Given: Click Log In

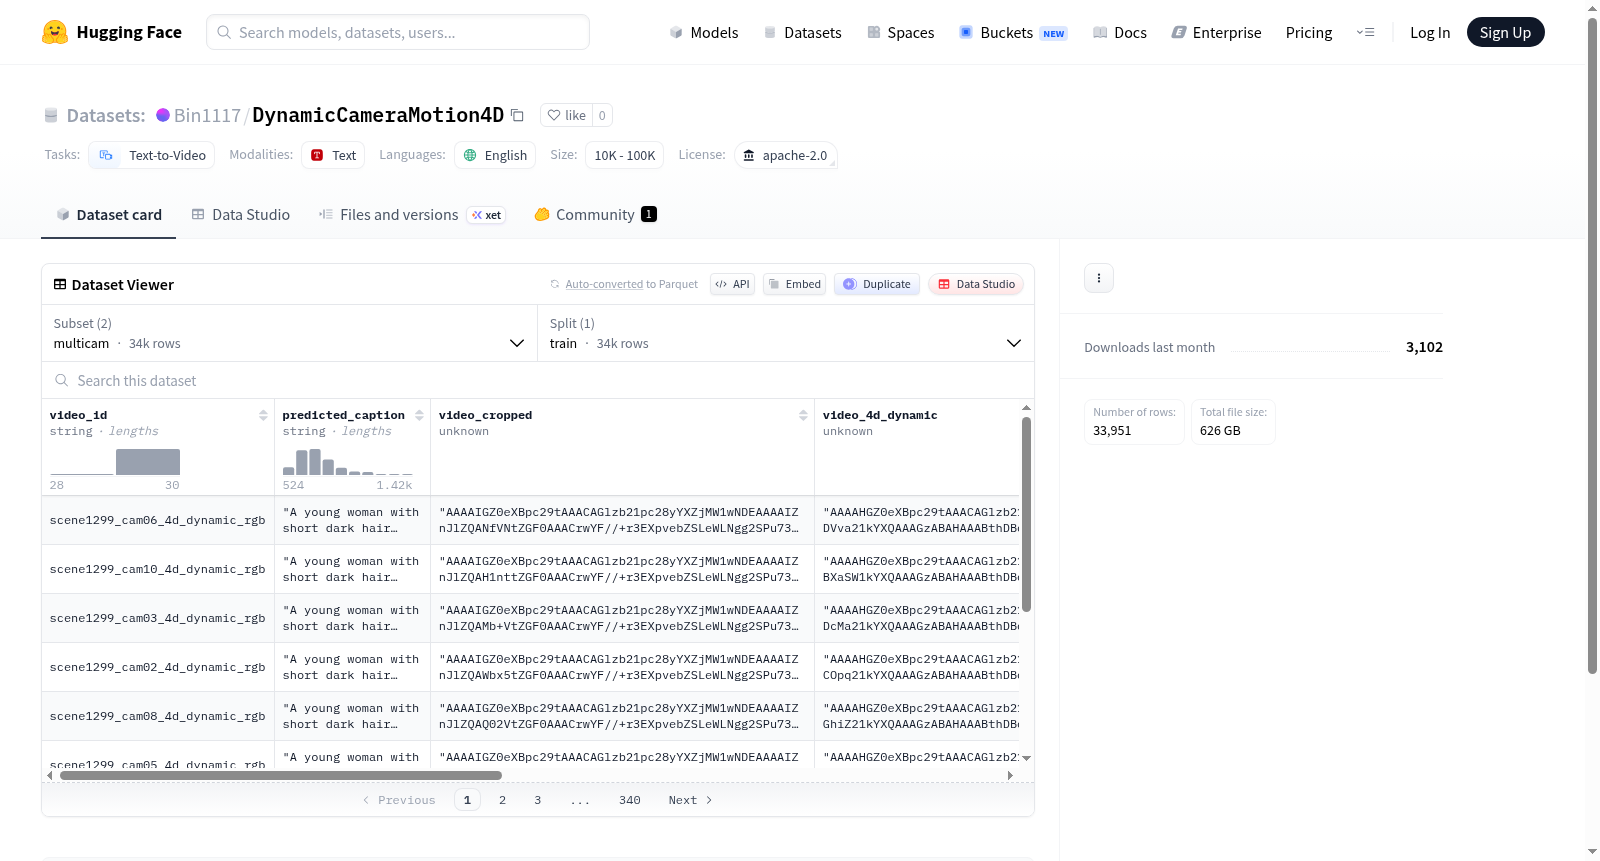Looking at the screenshot, I should pyautogui.click(x=1430, y=32).
